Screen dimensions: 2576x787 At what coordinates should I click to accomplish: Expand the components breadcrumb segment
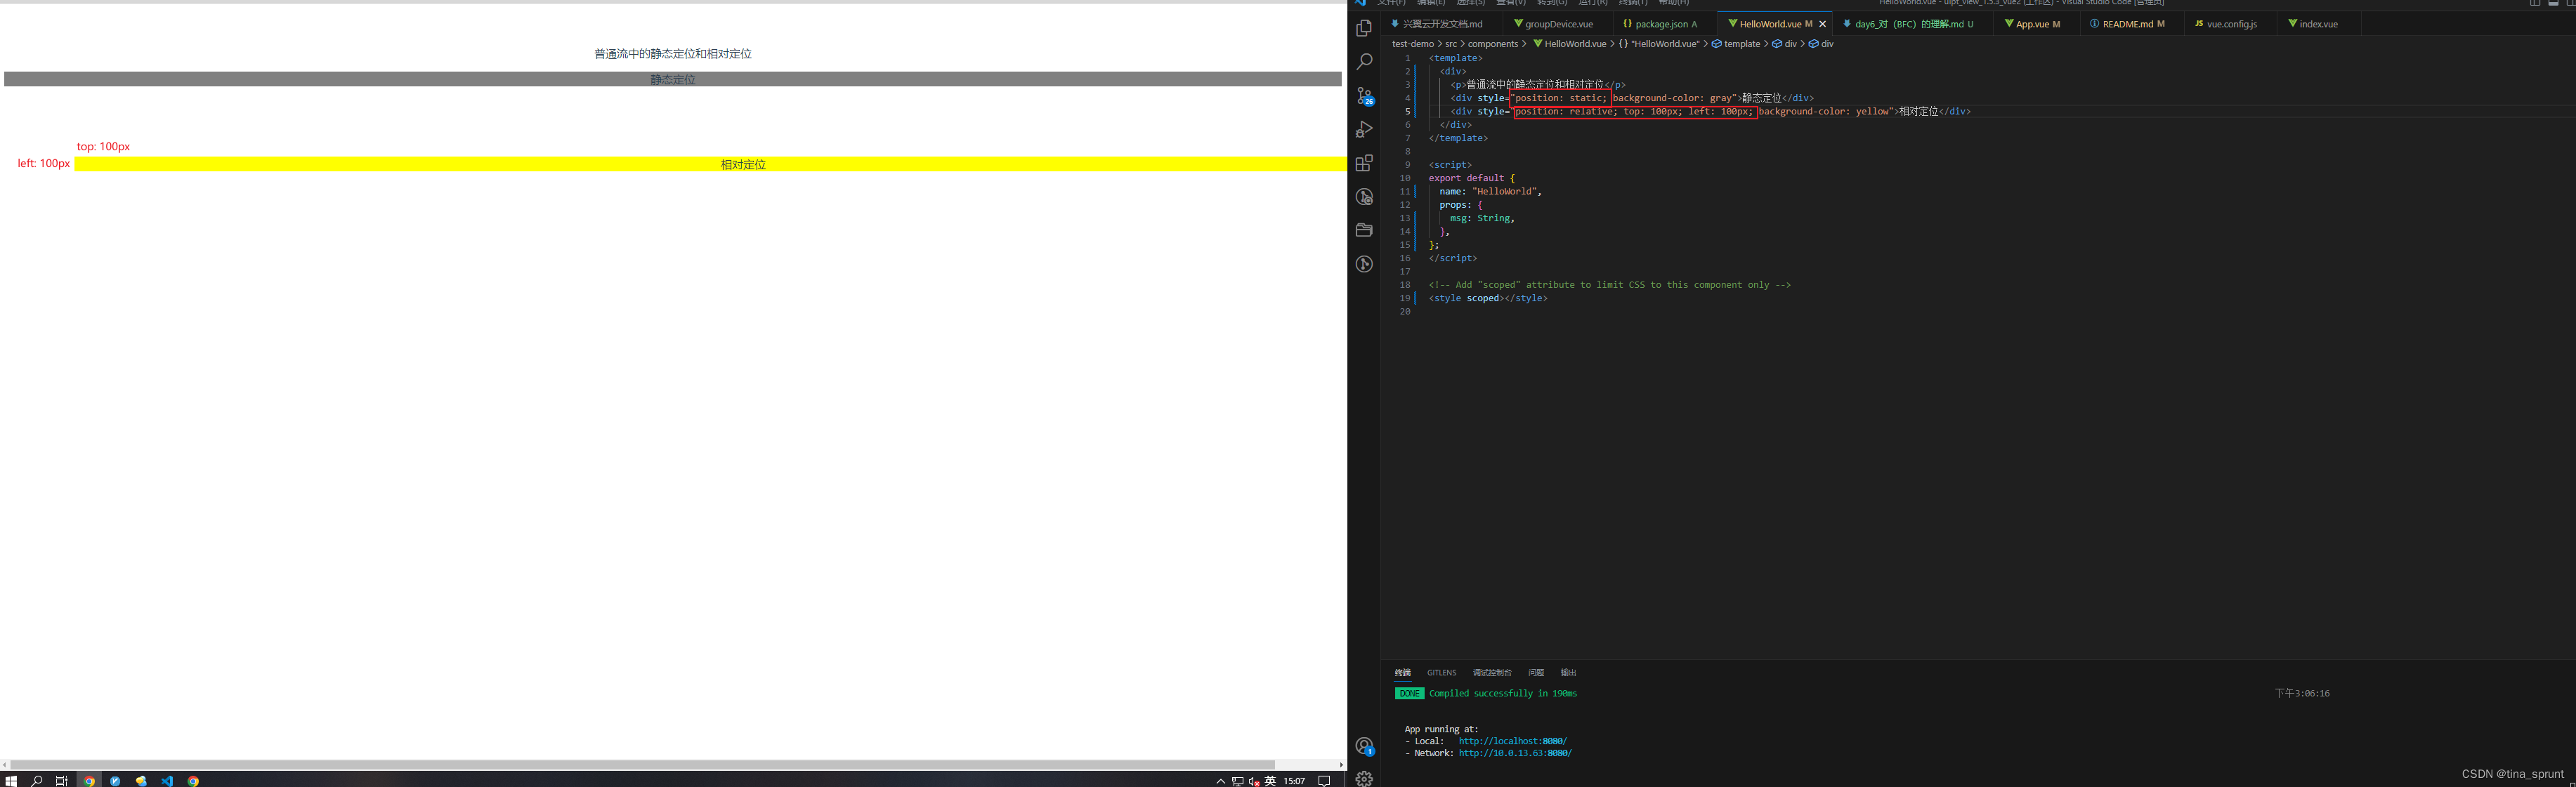point(1492,44)
